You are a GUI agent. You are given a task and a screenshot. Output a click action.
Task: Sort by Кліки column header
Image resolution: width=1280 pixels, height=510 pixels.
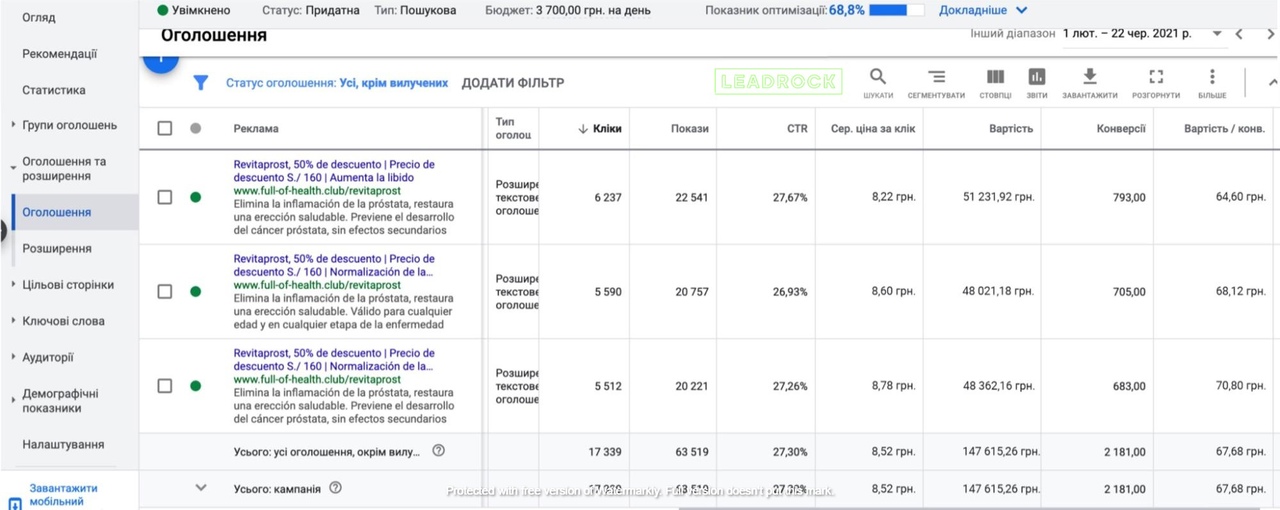pyautogui.click(x=600, y=129)
